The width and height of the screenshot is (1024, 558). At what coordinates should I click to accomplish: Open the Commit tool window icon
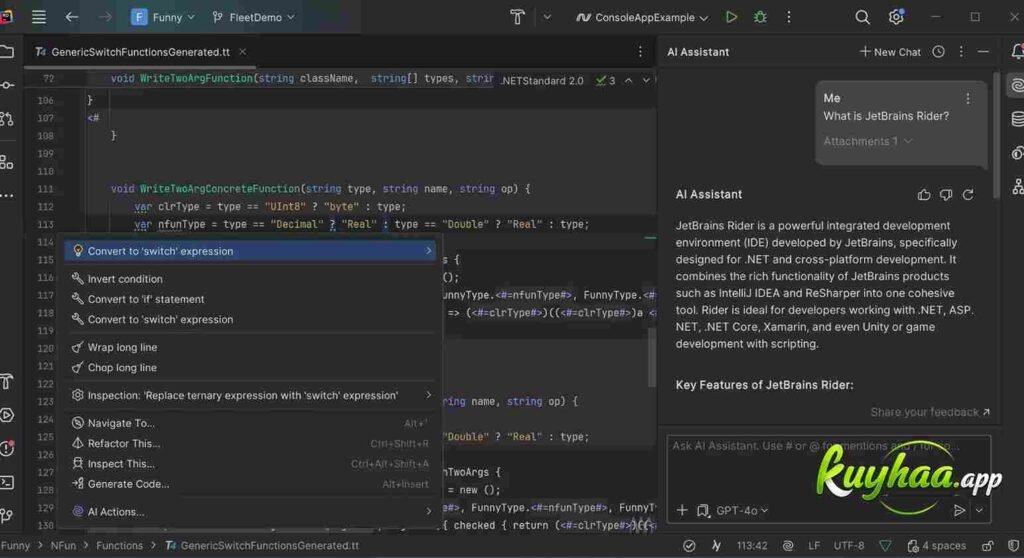pyautogui.click(x=7, y=86)
